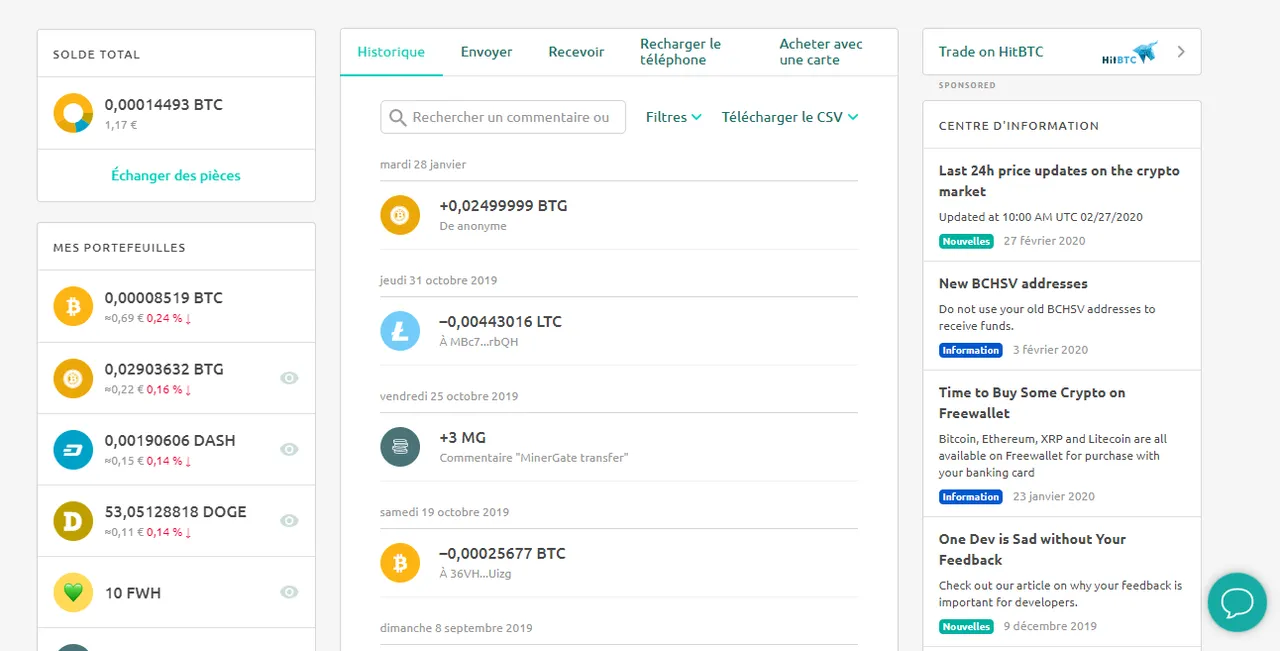This screenshot has width=1280, height=651.
Task: Click the Litecoin icon in -0,00443016 LTC transaction
Action: 400,331
